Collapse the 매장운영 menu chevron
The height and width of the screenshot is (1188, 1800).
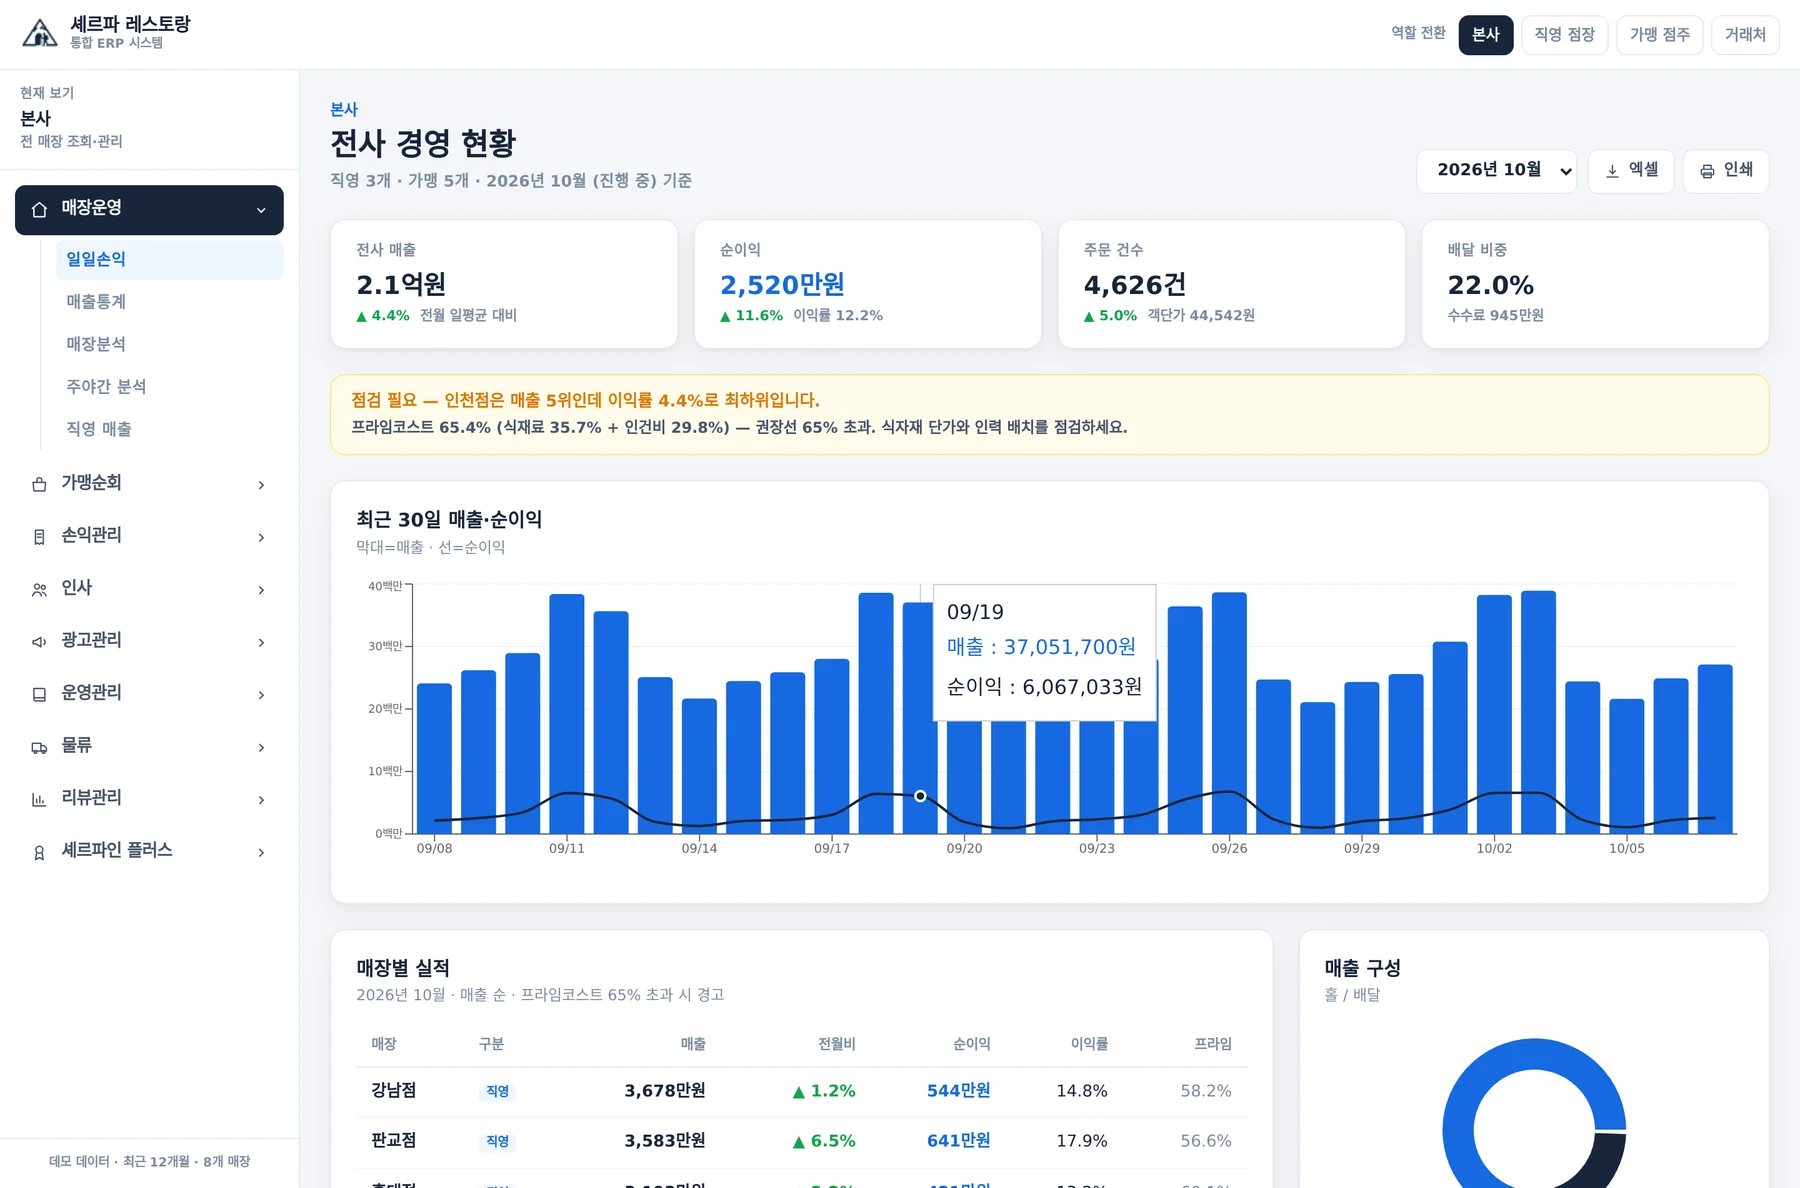click(x=261, y=210)
